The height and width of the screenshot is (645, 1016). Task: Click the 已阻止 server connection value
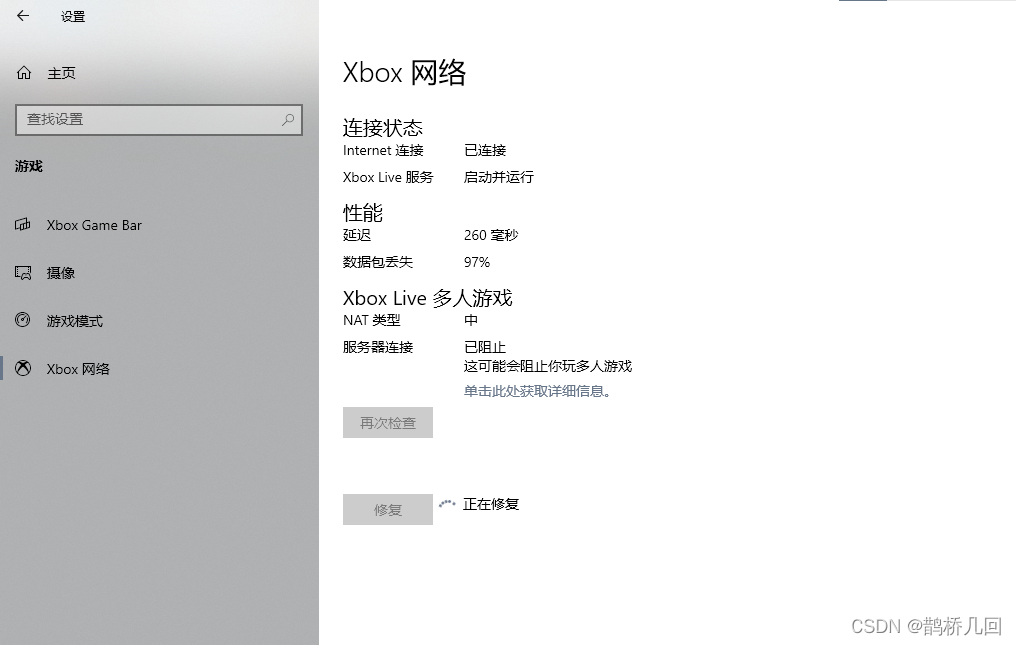[485, 347]
